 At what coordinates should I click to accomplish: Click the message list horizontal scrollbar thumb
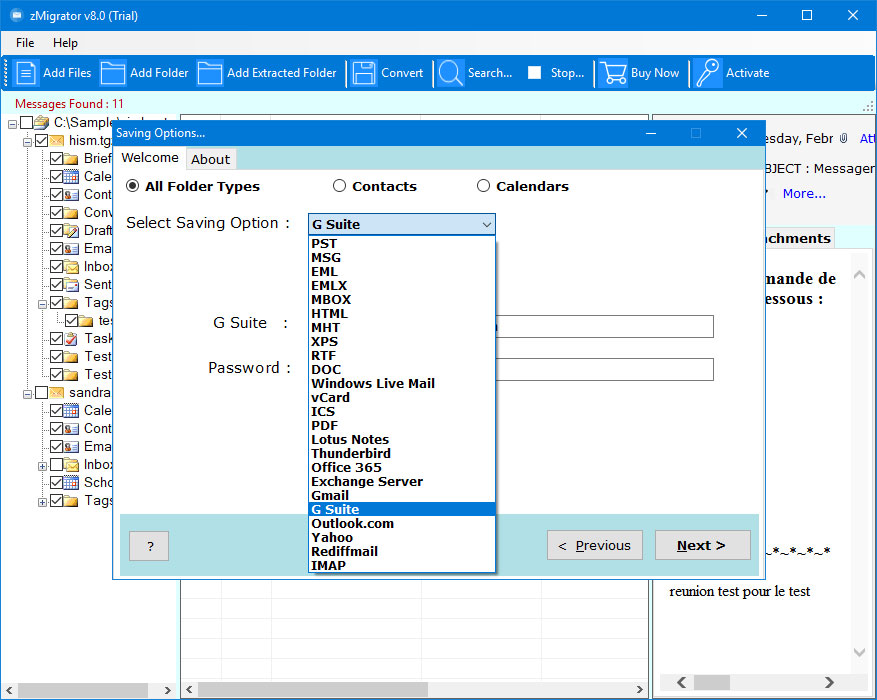[313, 689]
